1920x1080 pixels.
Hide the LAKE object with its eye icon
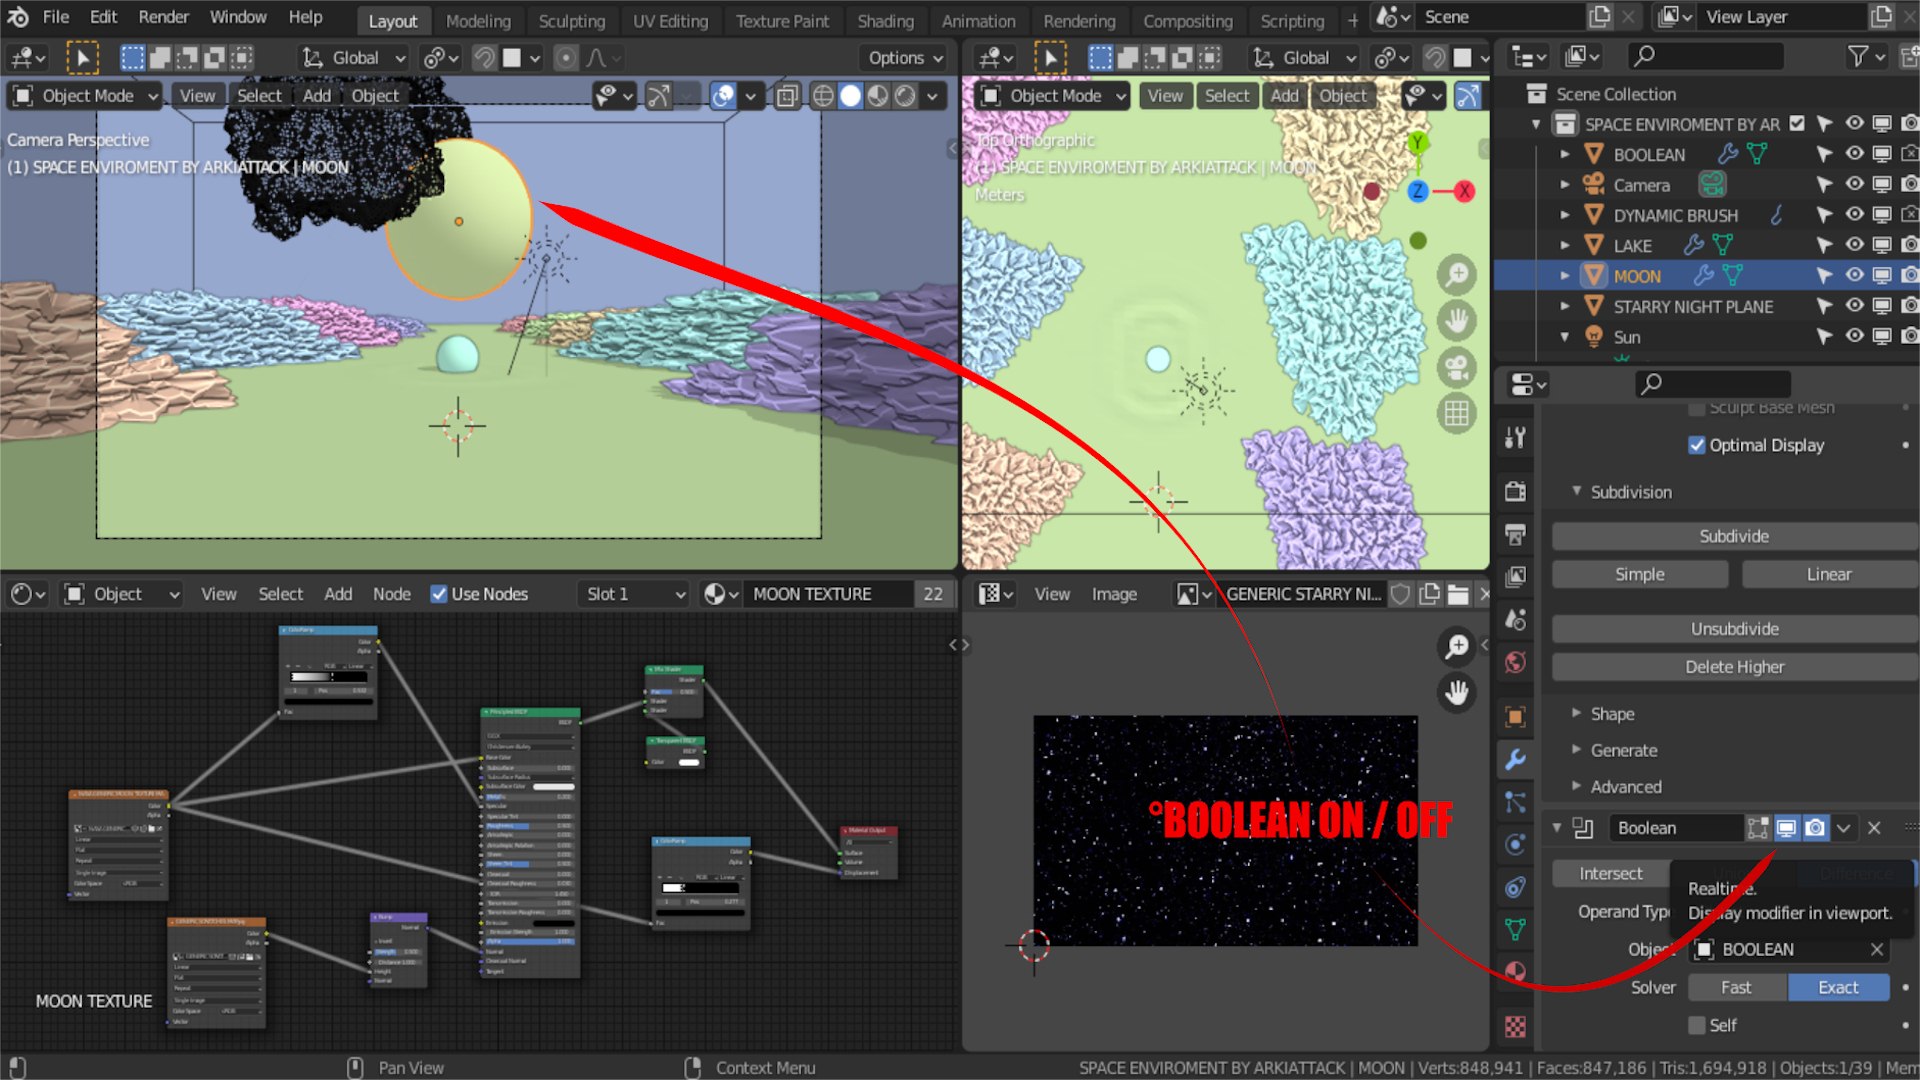point(1854,245)
